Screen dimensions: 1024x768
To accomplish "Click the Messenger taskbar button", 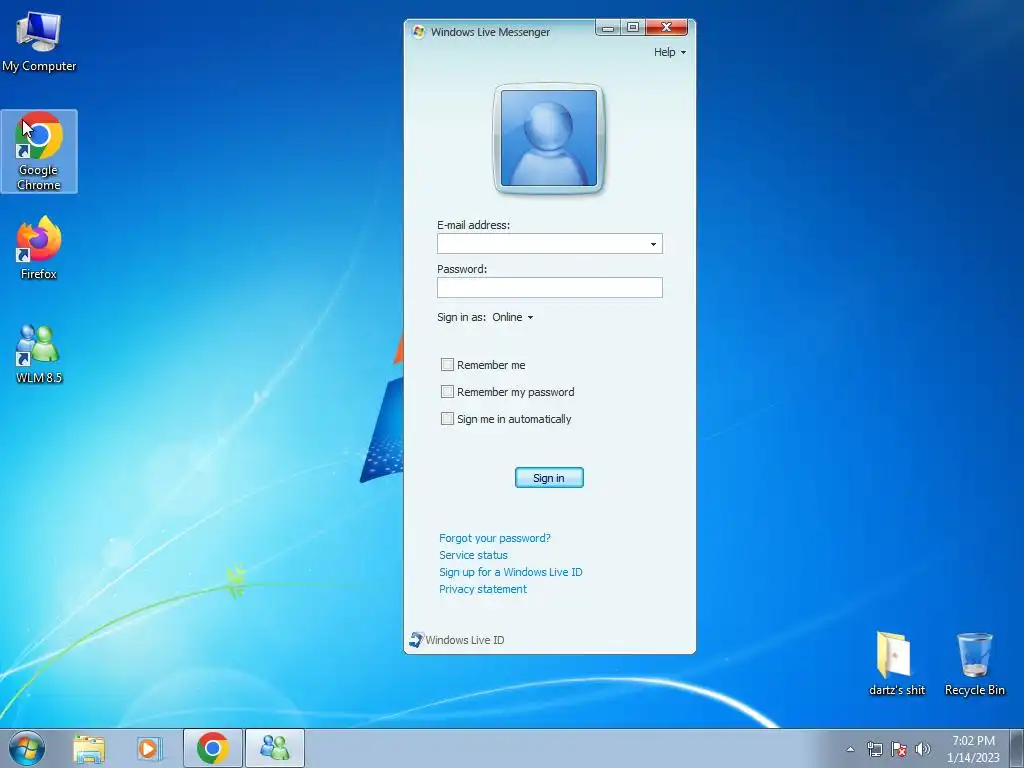I will (x=274, y=748).
